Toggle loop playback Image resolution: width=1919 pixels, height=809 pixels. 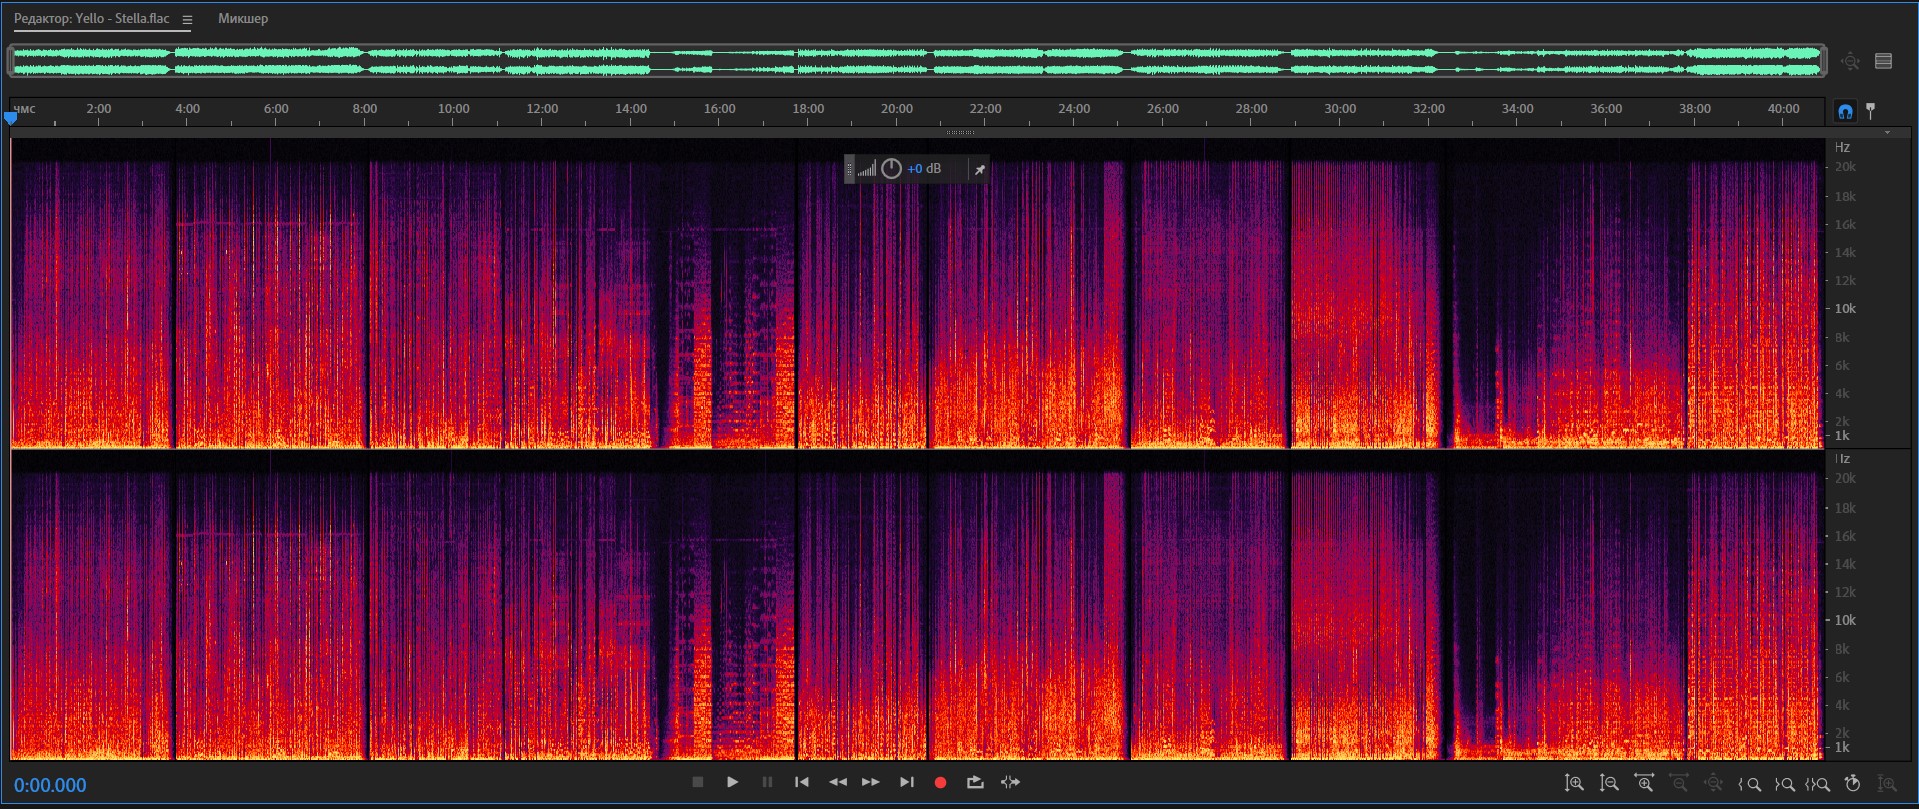(975, 782)
